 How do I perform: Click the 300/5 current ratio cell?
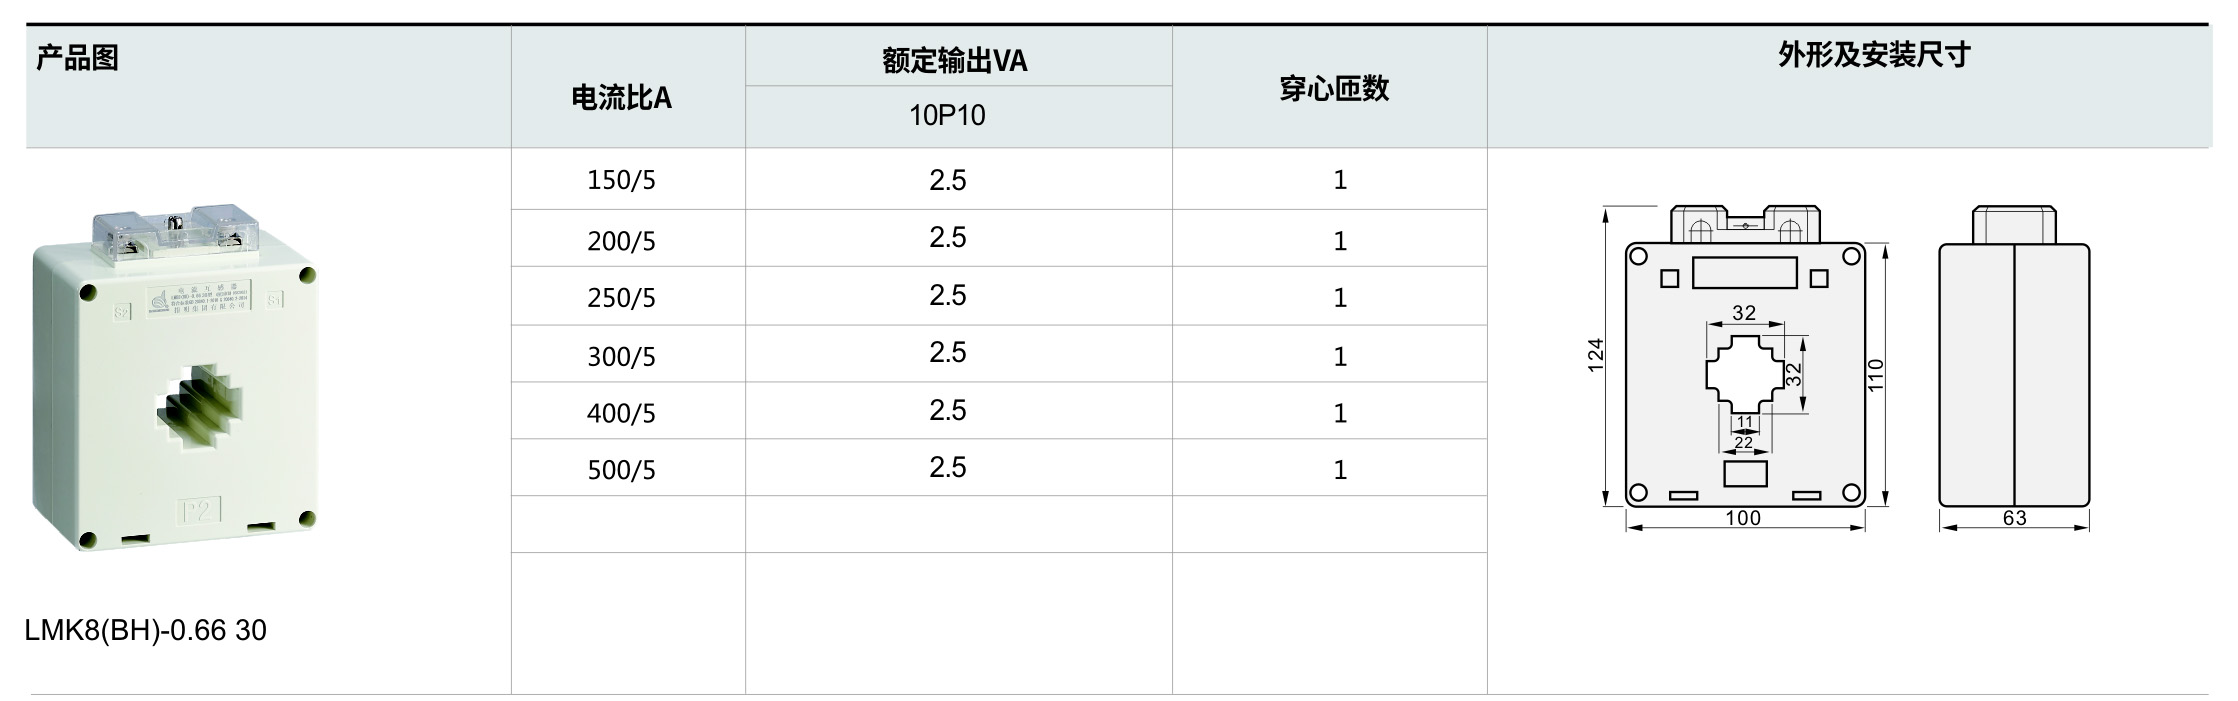(x=621, y=357)
